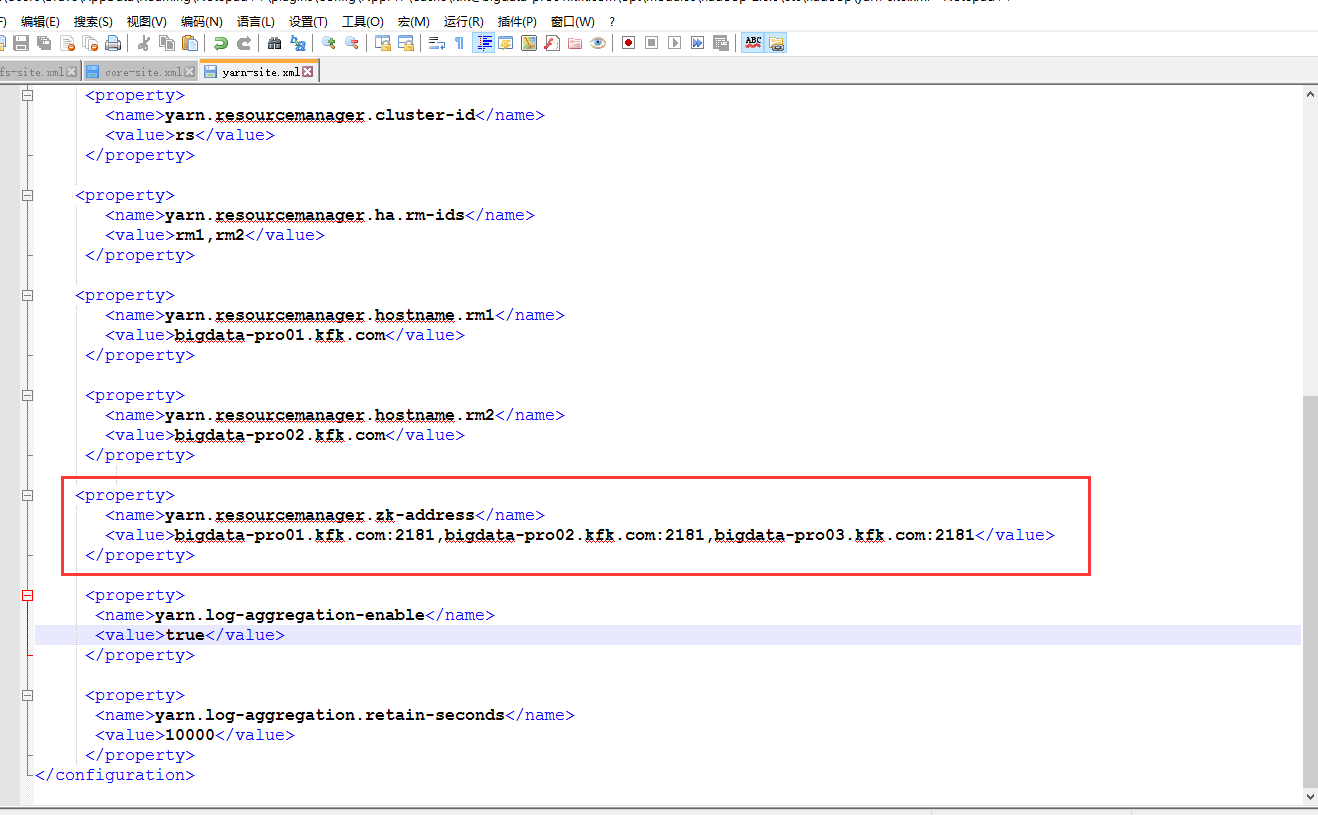Collapse the retain-seconds property fold marker
The height and width of the screenshot is (815, 1318).
tap(28, 695)
